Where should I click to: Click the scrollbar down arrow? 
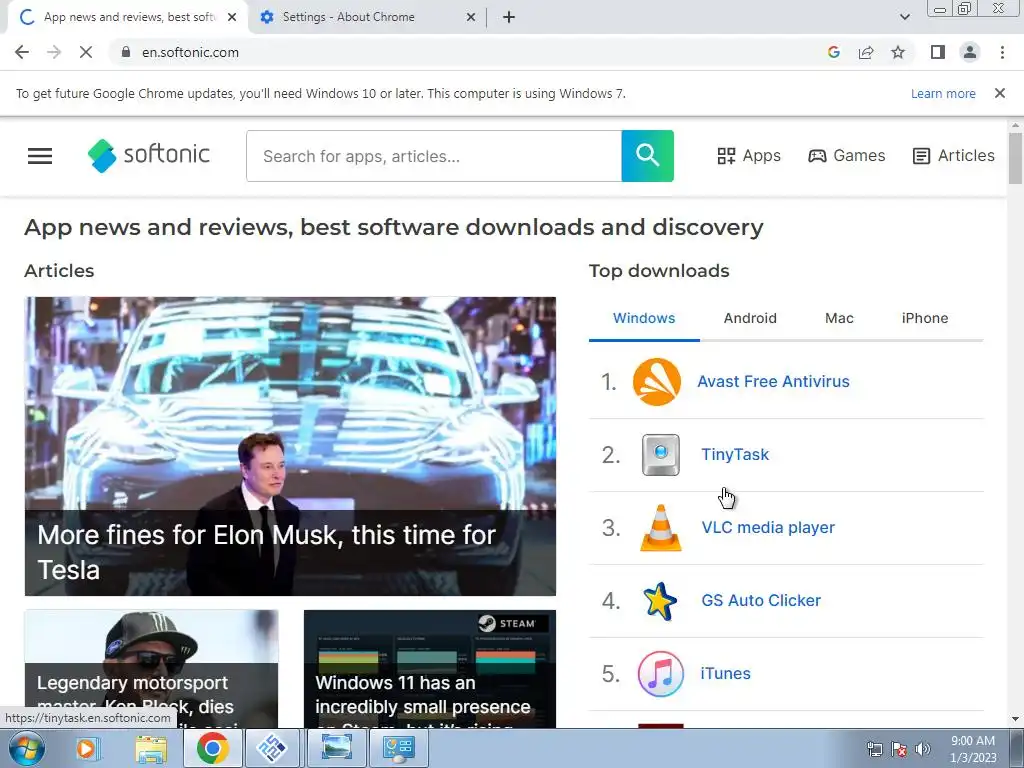pos(1015,719)
